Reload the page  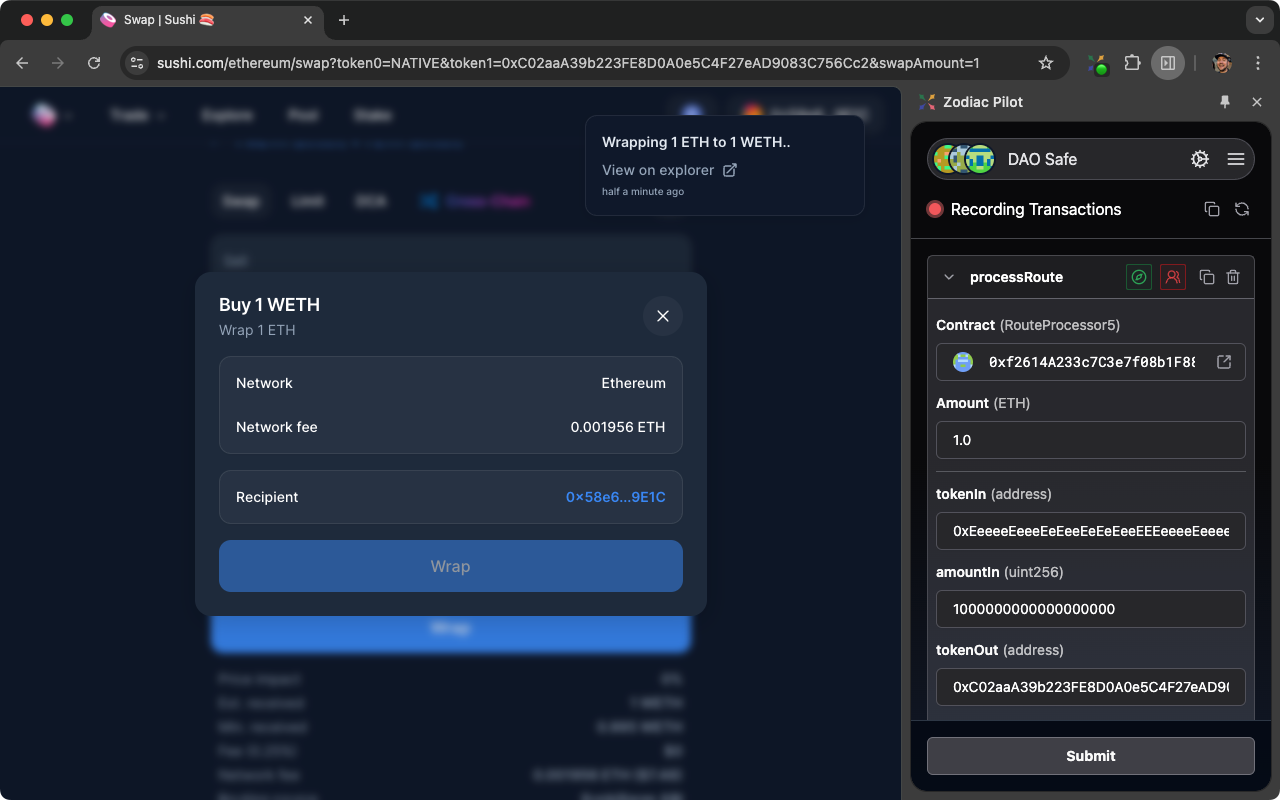click(94, 63)
